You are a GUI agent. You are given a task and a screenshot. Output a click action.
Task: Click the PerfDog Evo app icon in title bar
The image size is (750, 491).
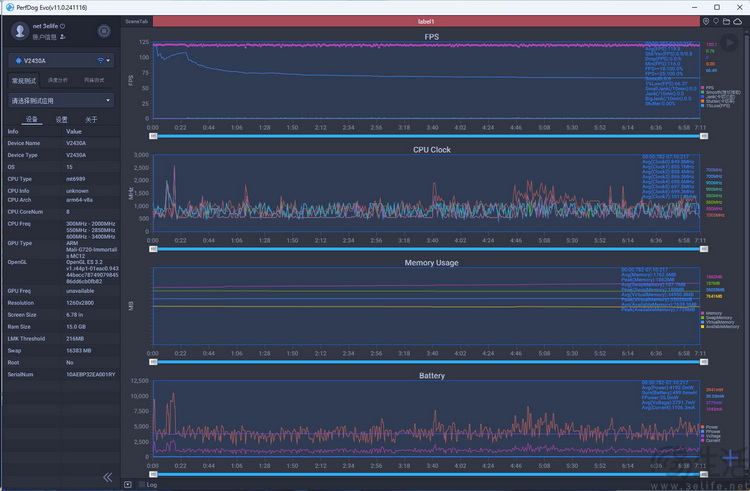click(9, 7)
